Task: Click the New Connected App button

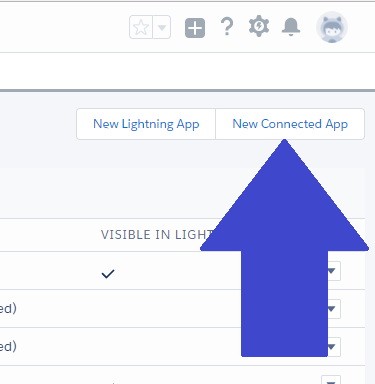Action: click(x=290, y=124)
